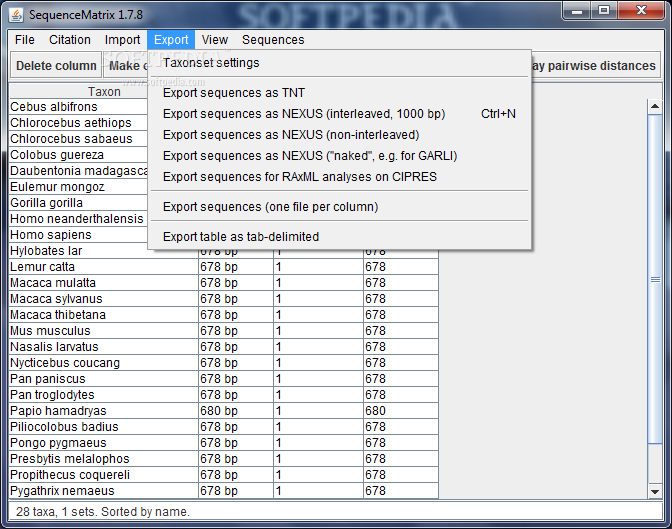
Task: Select the Chlorocebus aethiops row
Action: [x=78, y=123]
